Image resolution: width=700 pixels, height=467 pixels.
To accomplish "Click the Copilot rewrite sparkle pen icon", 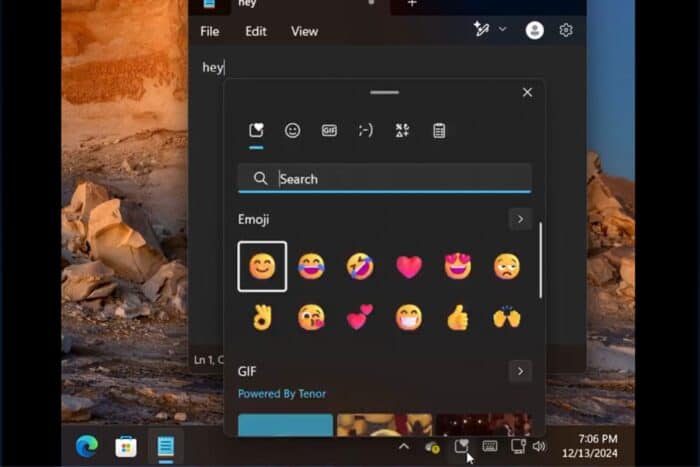I will [481, 29].
